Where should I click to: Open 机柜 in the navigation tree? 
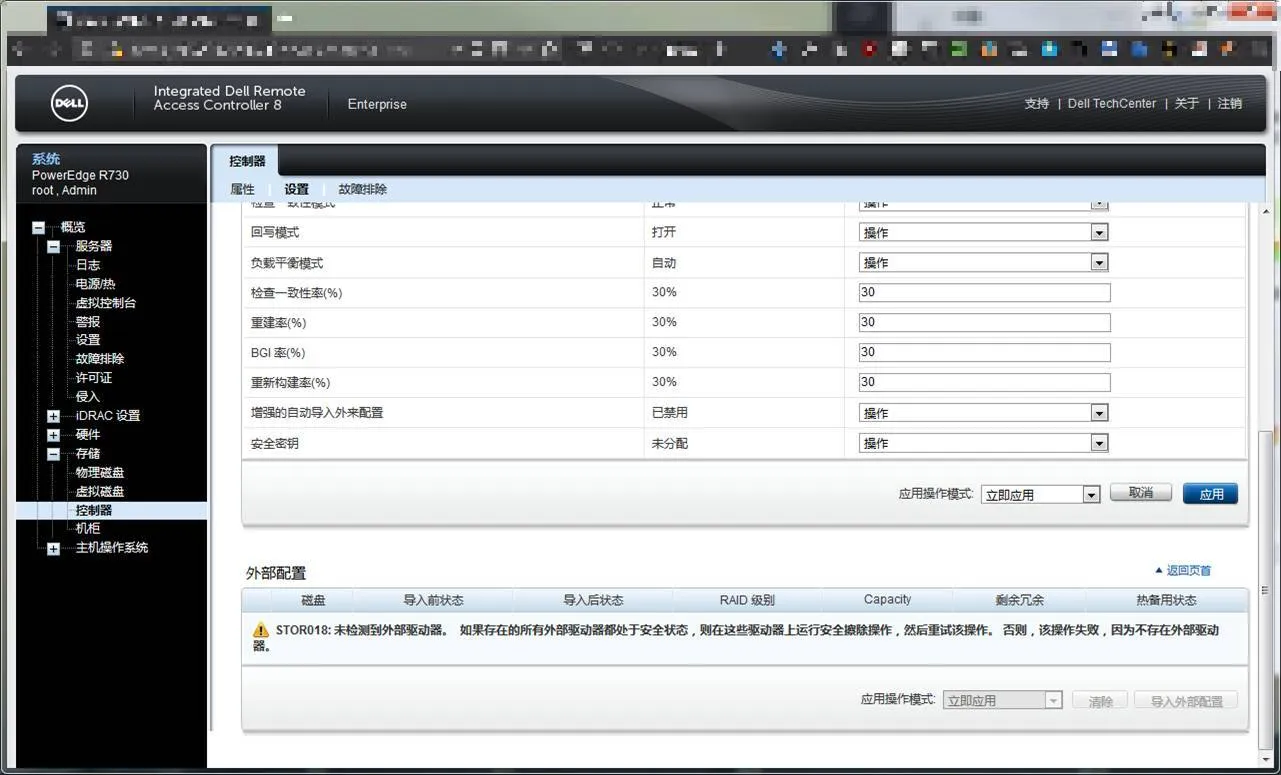pos(88,528)
